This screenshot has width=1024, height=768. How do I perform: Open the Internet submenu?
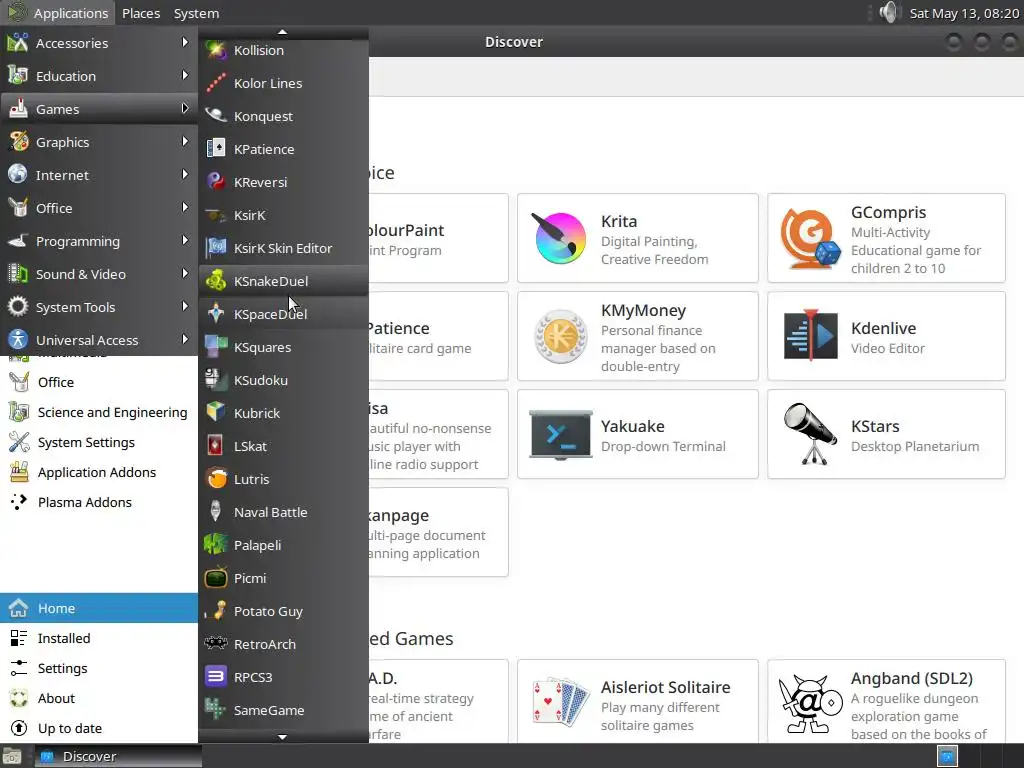click(99, 175)
